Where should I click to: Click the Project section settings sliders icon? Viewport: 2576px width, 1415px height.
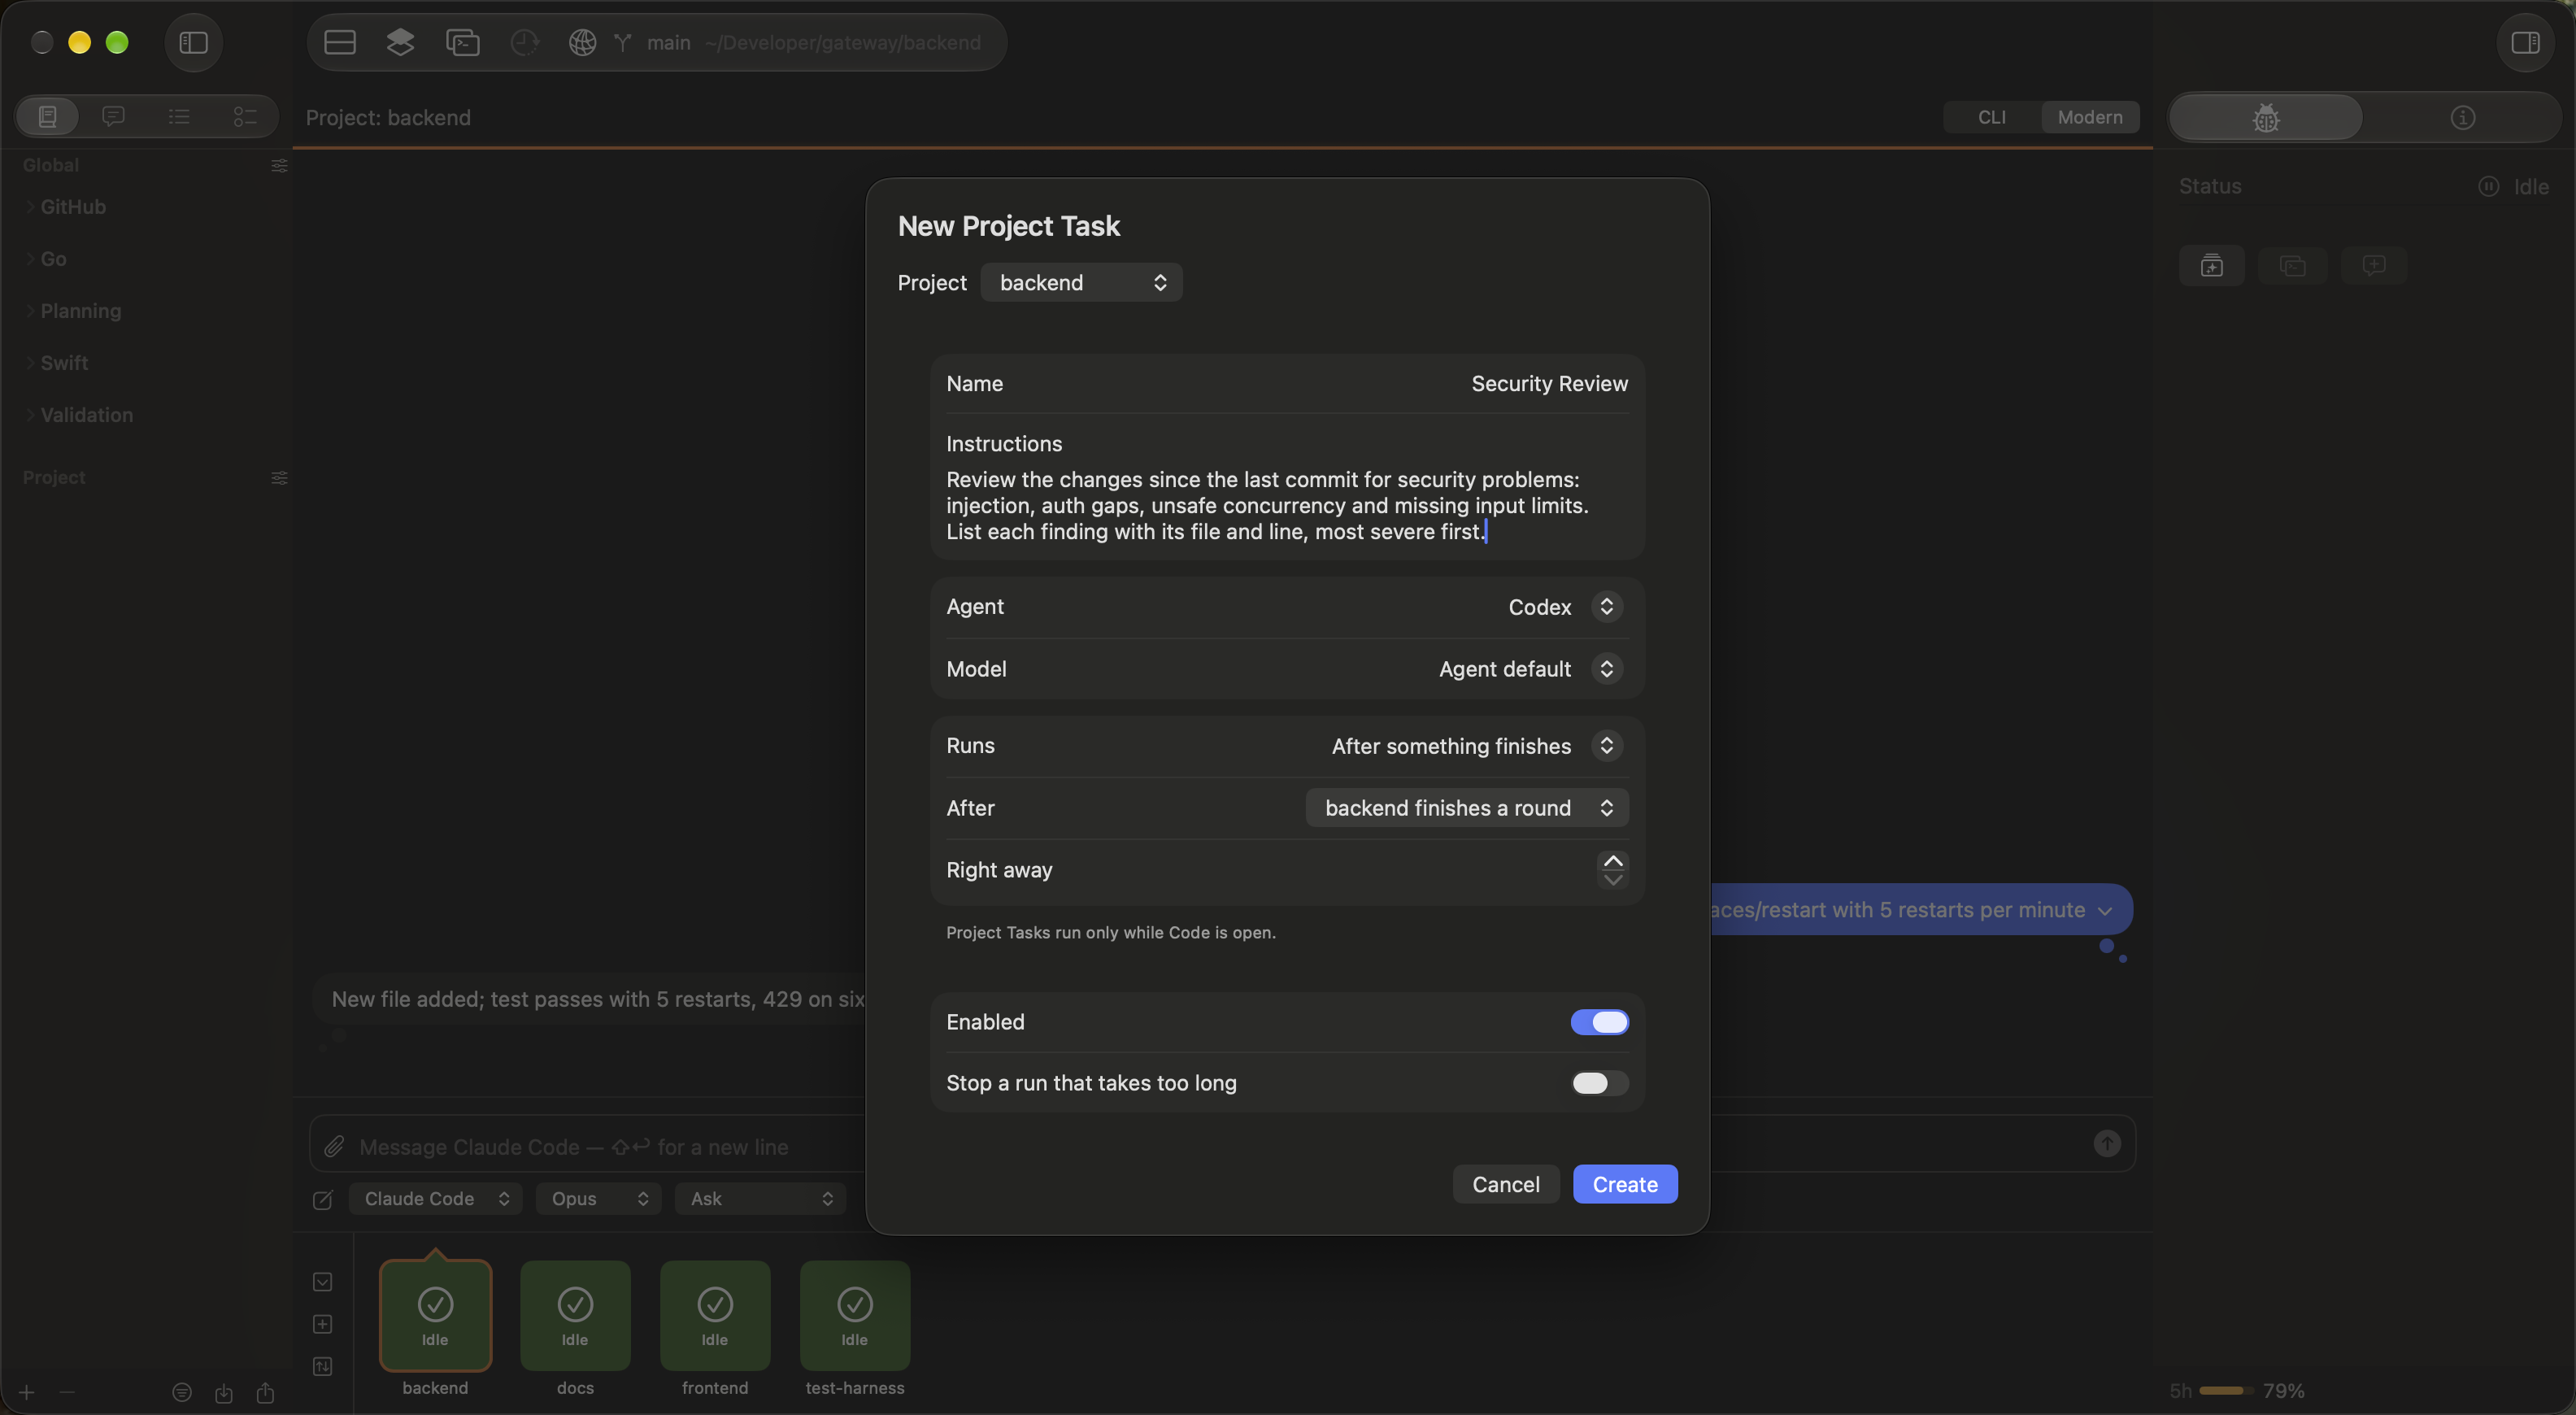[279, 478]
